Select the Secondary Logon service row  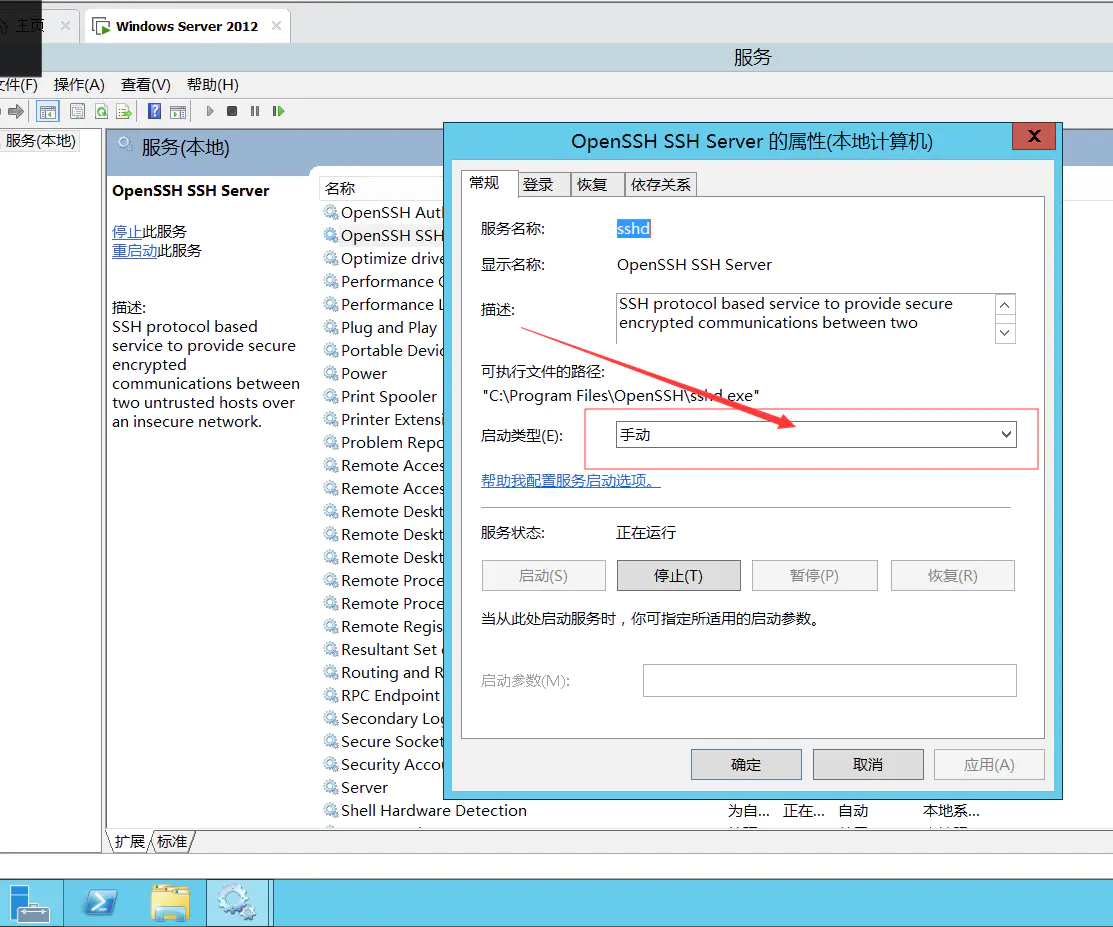(x=383, y=718)
